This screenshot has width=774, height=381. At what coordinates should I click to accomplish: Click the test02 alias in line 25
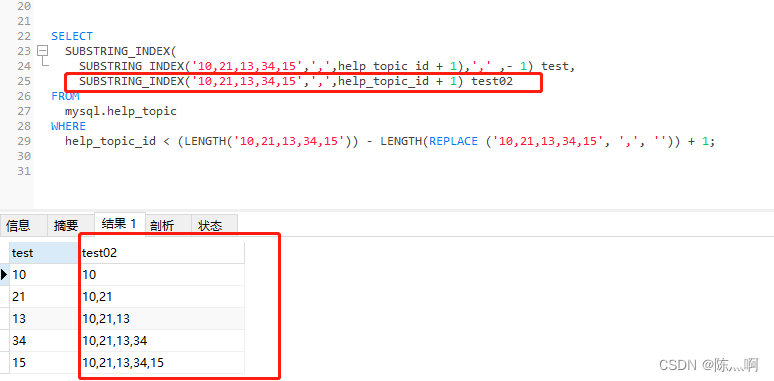tap(492, 81)
